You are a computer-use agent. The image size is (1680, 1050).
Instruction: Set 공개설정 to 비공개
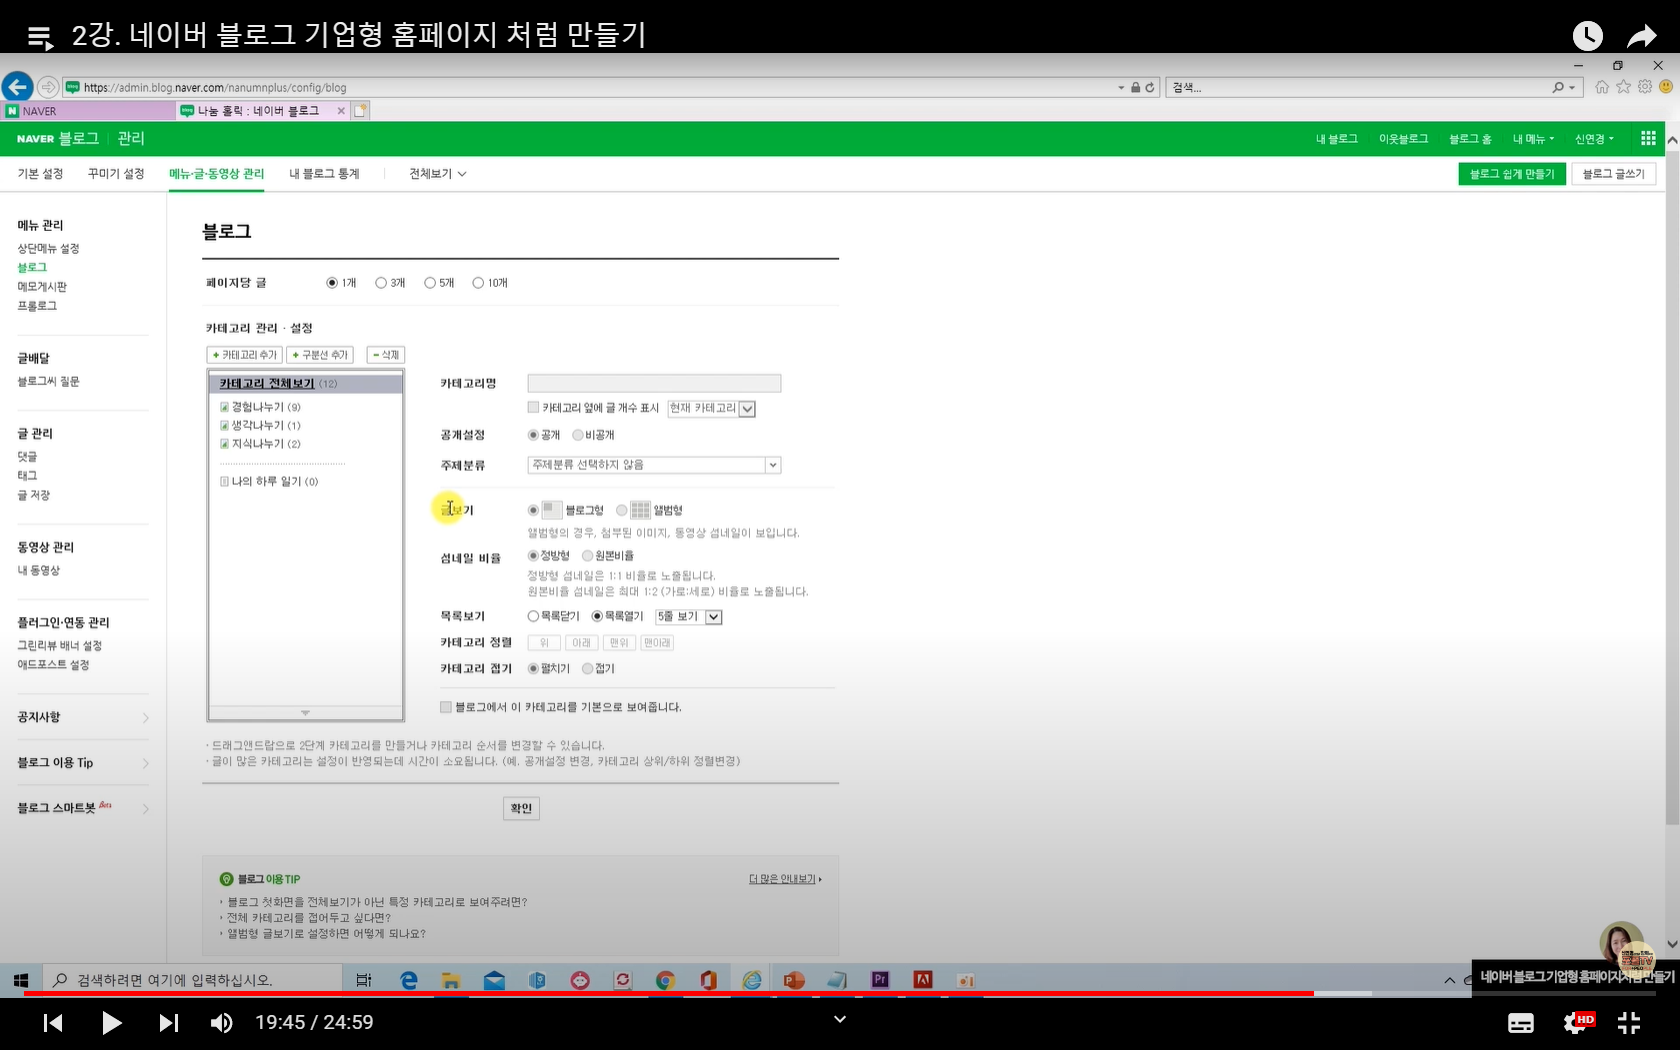[578, 435]
